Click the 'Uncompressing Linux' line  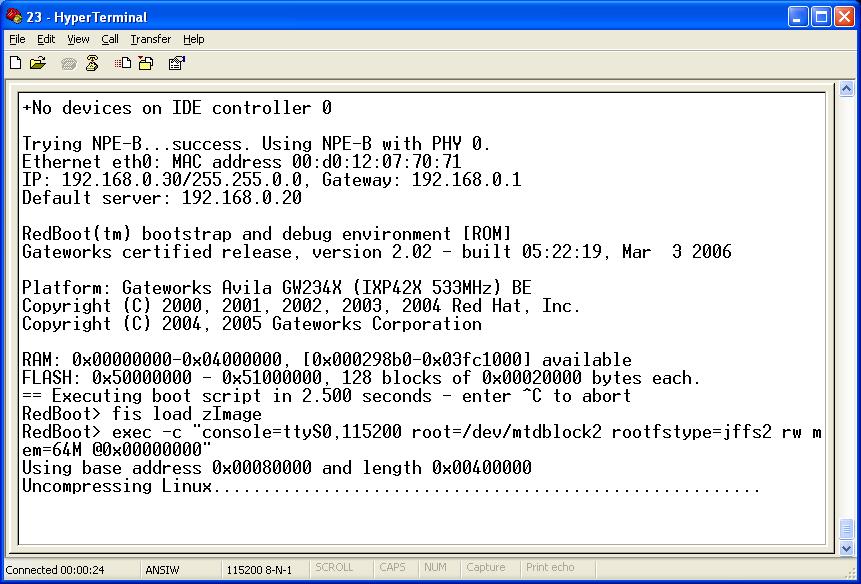tap(391, 486)
